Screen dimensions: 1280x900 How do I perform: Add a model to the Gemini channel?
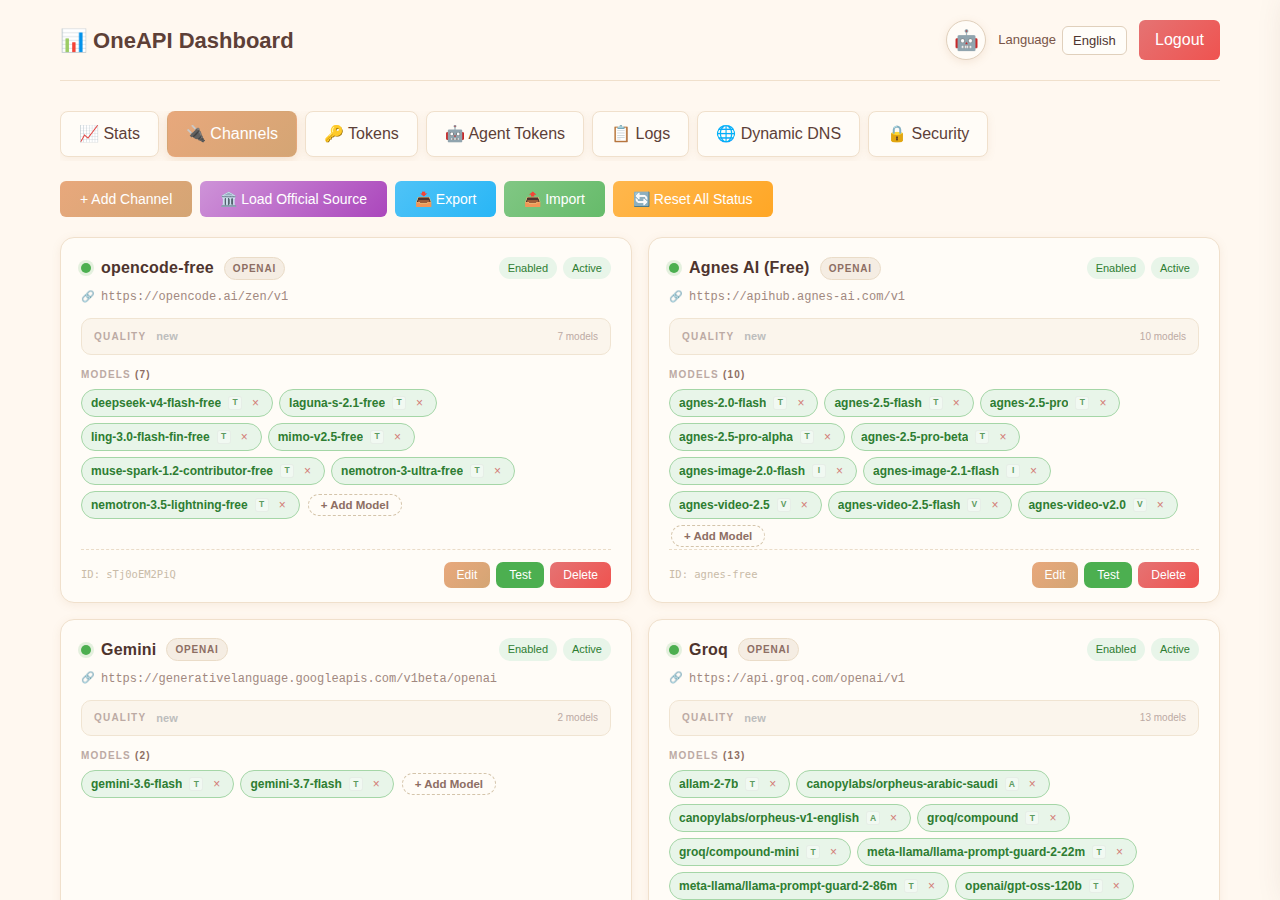pyautogui.click(x=449, y=784)
